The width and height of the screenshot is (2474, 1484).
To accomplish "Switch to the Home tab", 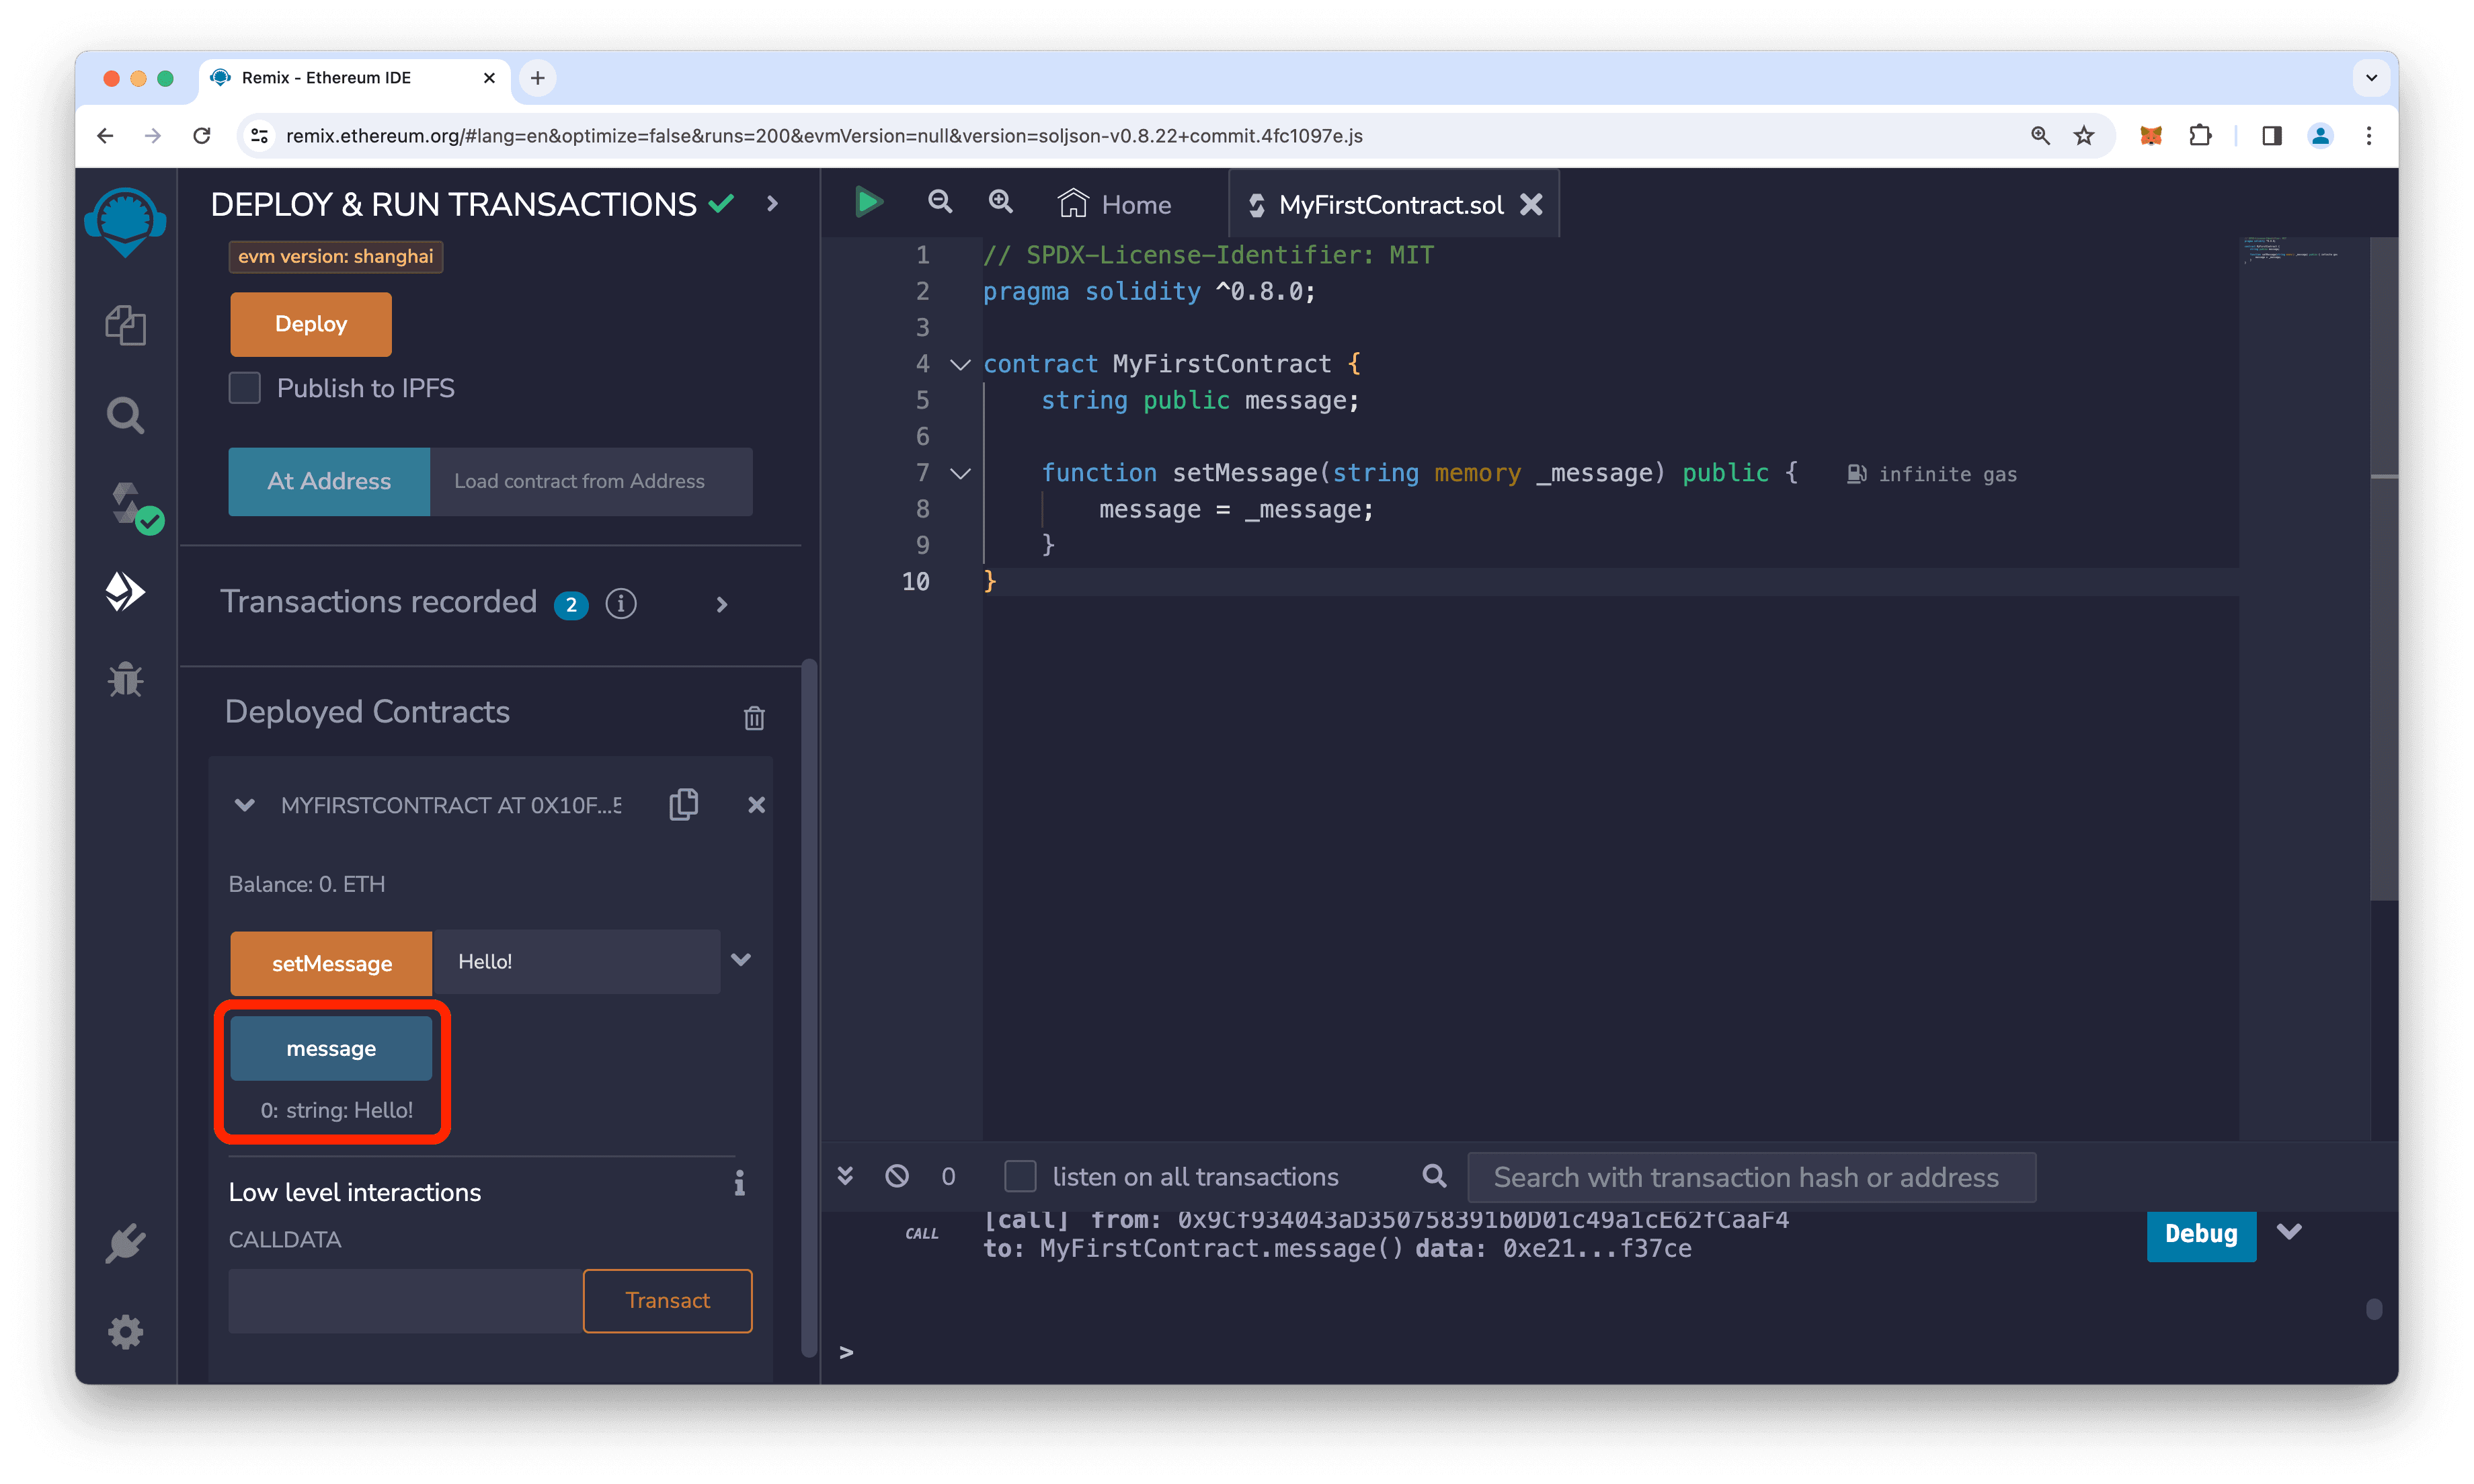I will click(1115, 205).
